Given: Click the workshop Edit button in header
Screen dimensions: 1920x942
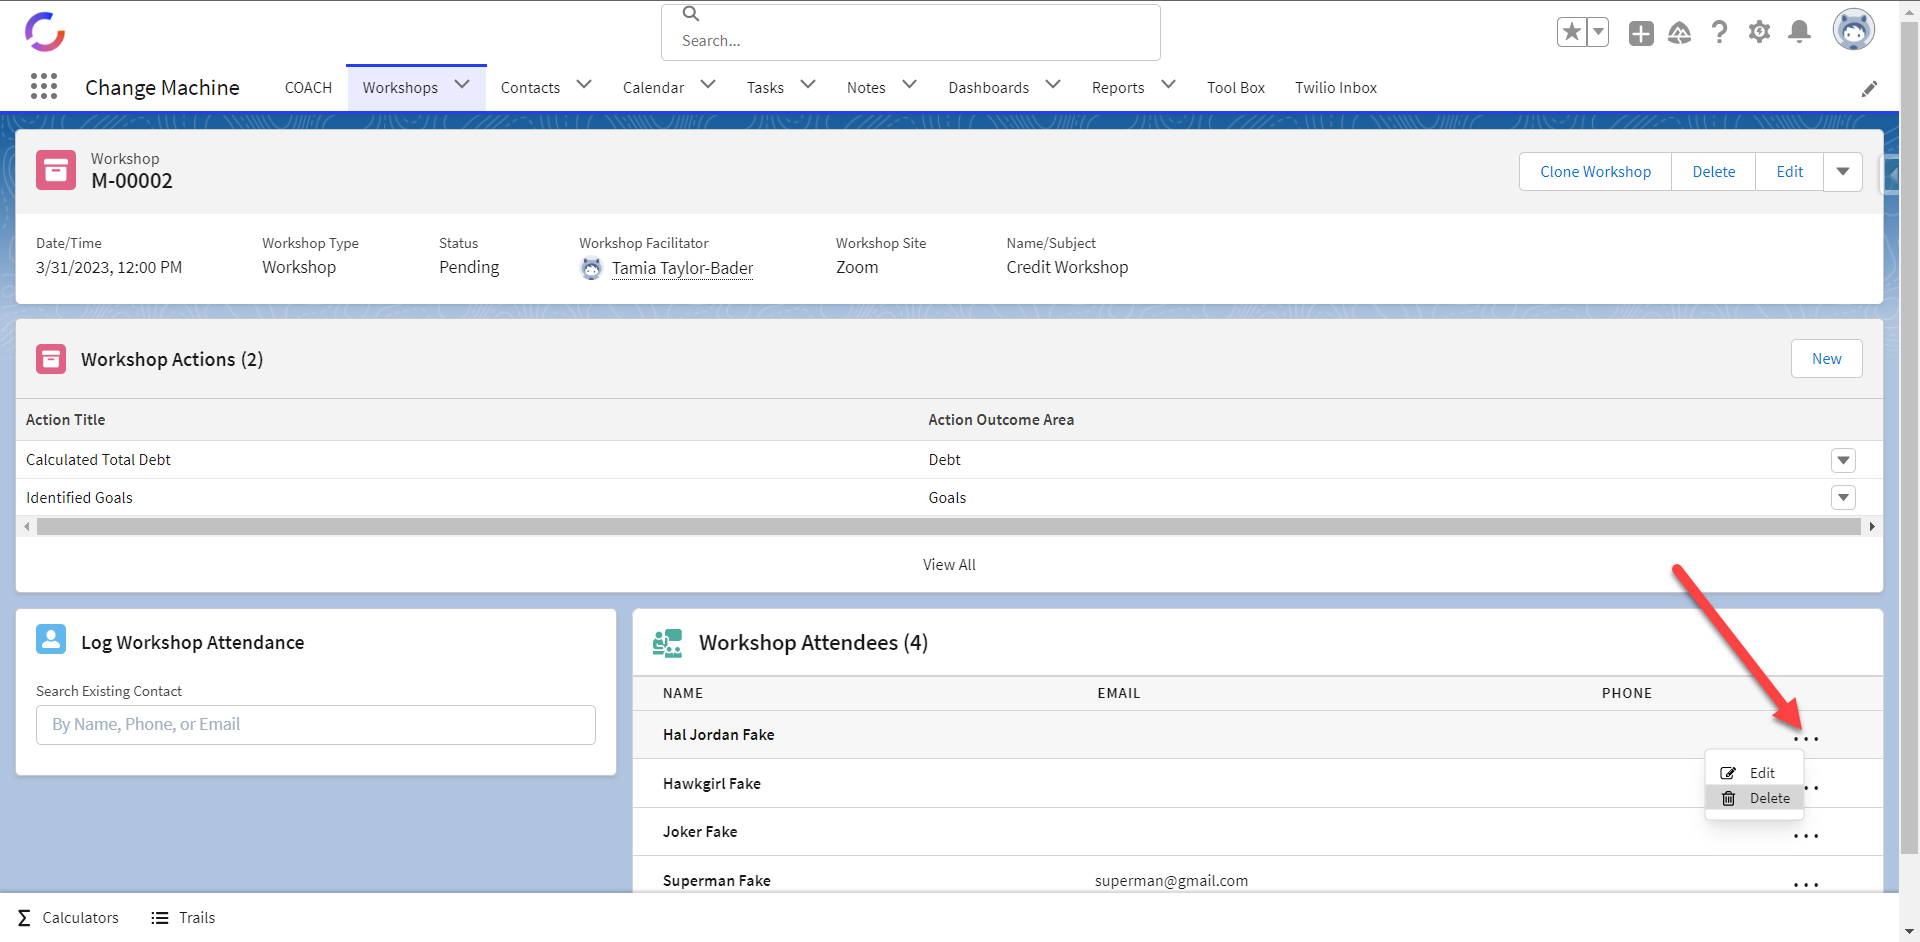Looking at the screenshot, I should pyautogui.click(x=1789, y=172).
